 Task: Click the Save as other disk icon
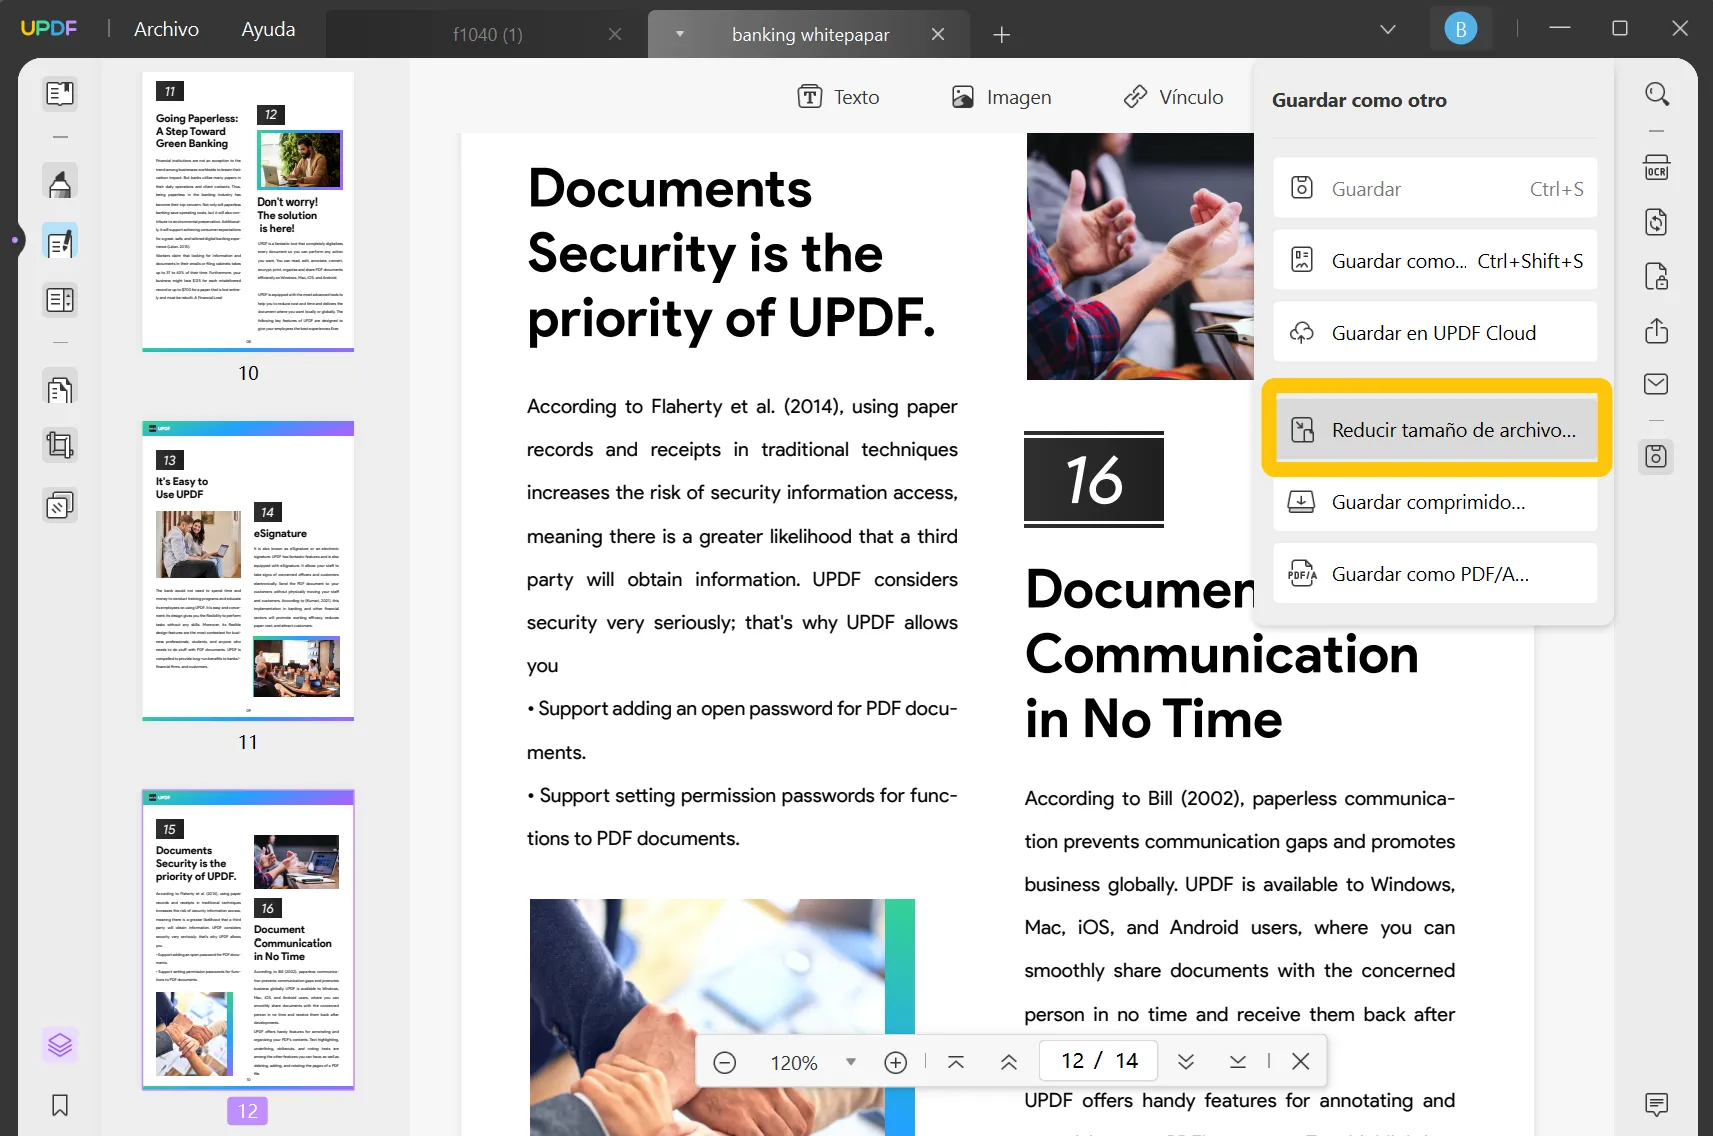coord(1657,457)
